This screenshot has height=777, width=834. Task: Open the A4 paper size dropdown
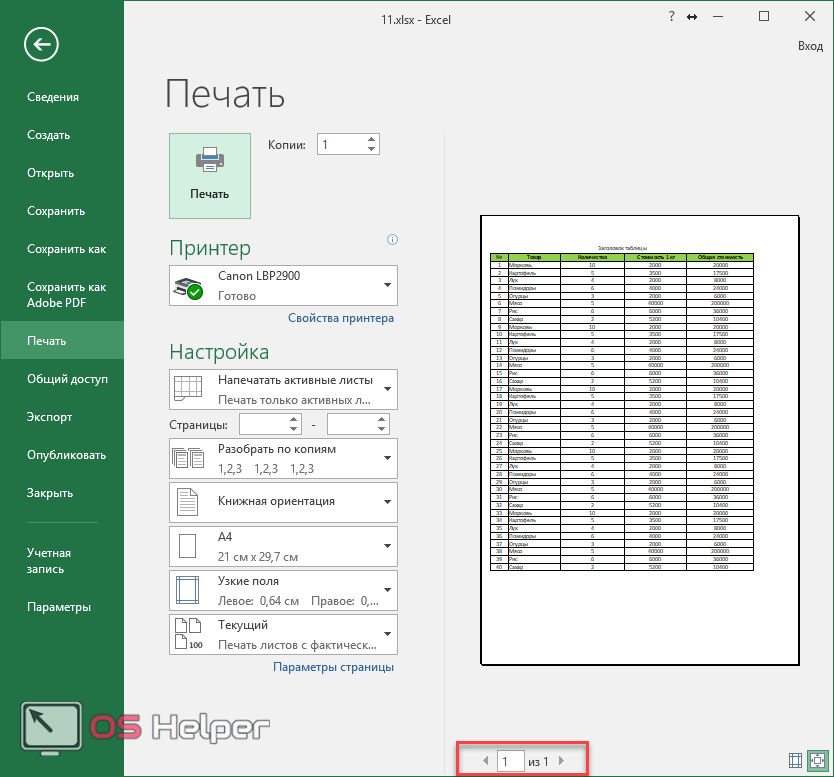point(284,545)
